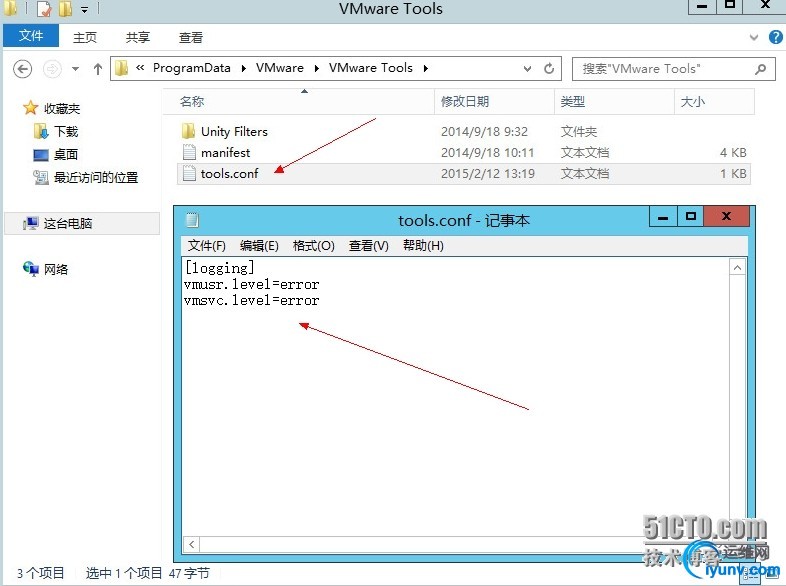Open Notepad 帮助(H) menu
The width and height of the screenshot is (786, 586).
423,246
